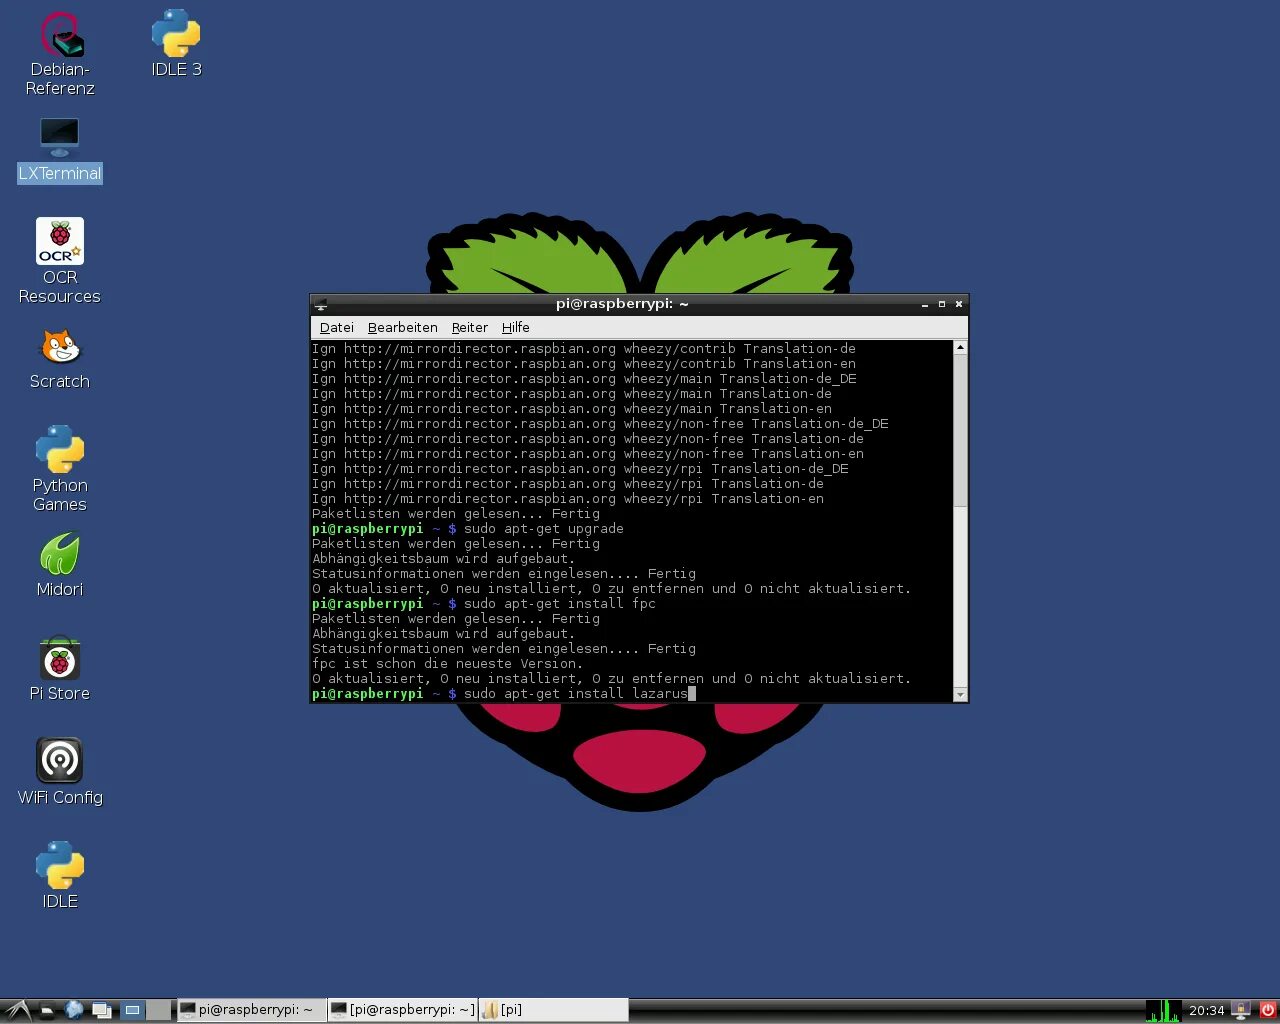Click the 'sudo apt-get upgrade' command line
Image resolution: width=1280 pixels, height=1024 pixels.
click(544, 529)
